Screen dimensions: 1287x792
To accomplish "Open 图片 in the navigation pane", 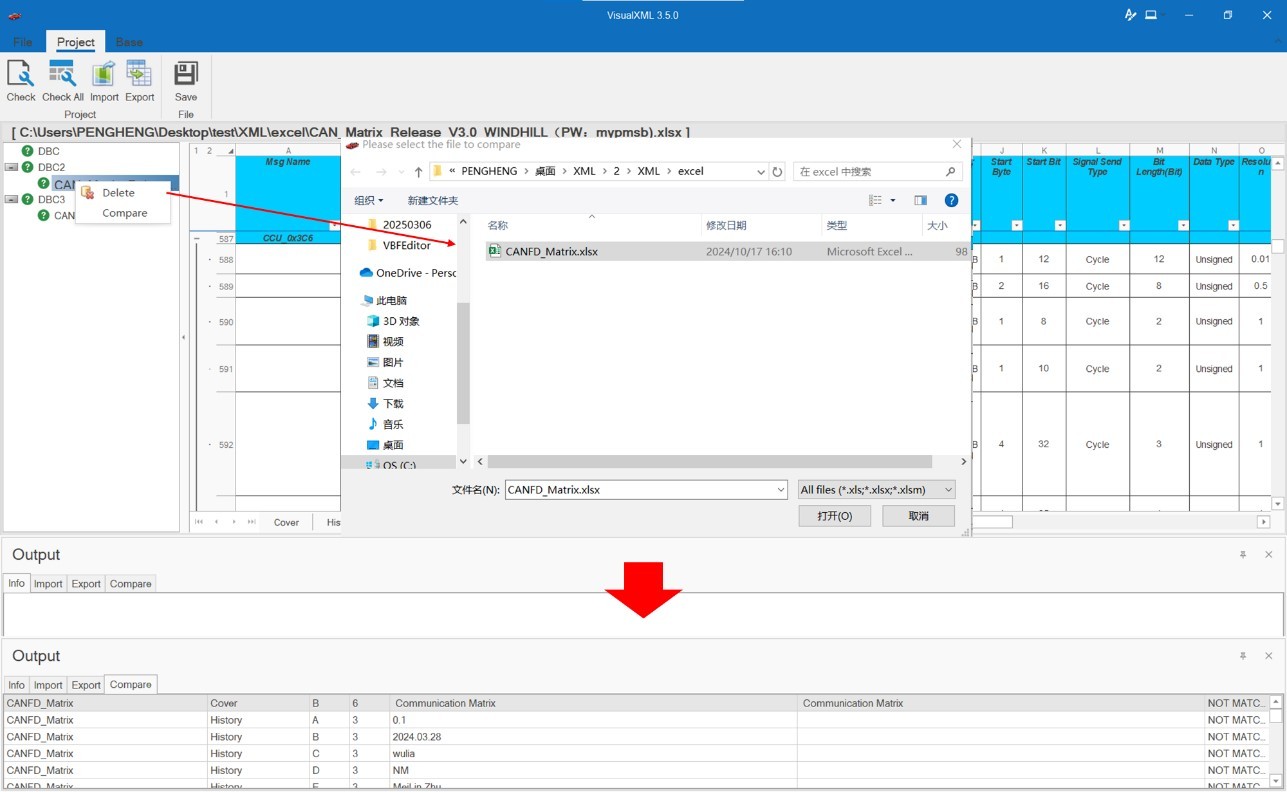I will (385, 362).
